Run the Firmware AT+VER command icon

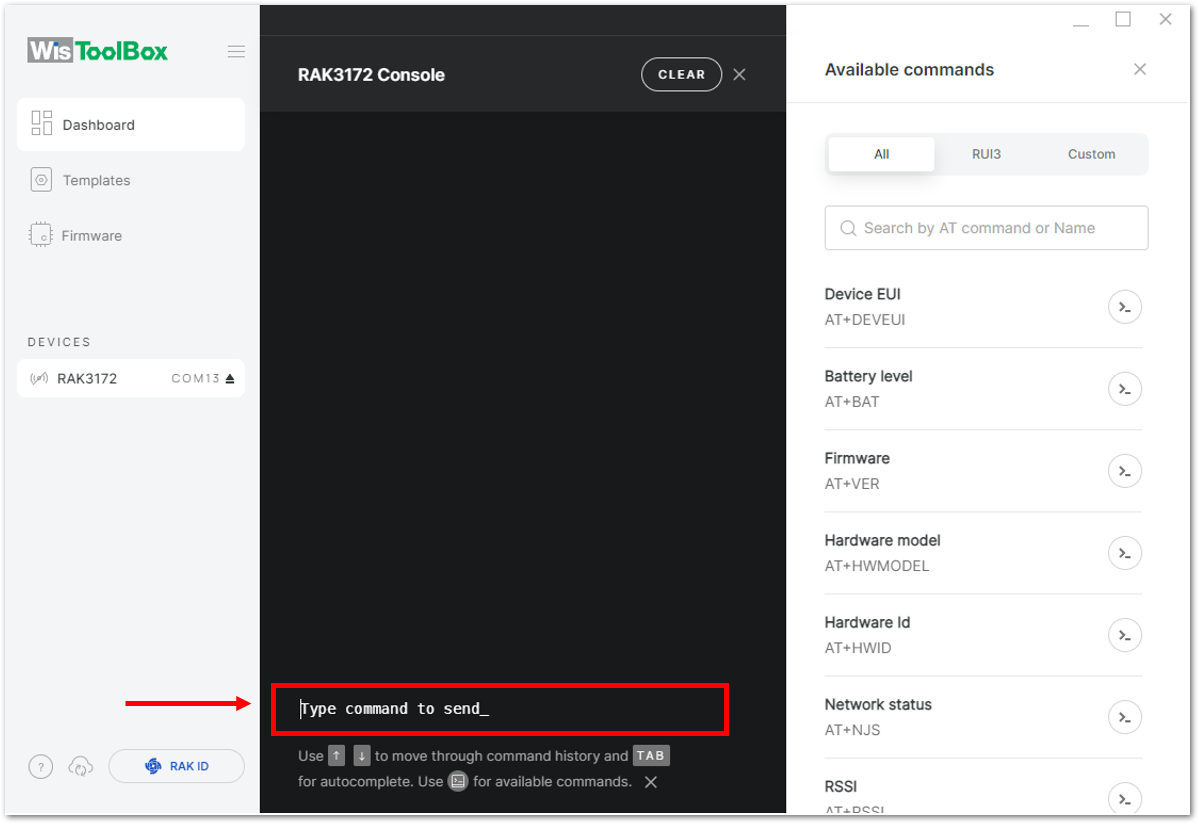(x=1124, y=471)
